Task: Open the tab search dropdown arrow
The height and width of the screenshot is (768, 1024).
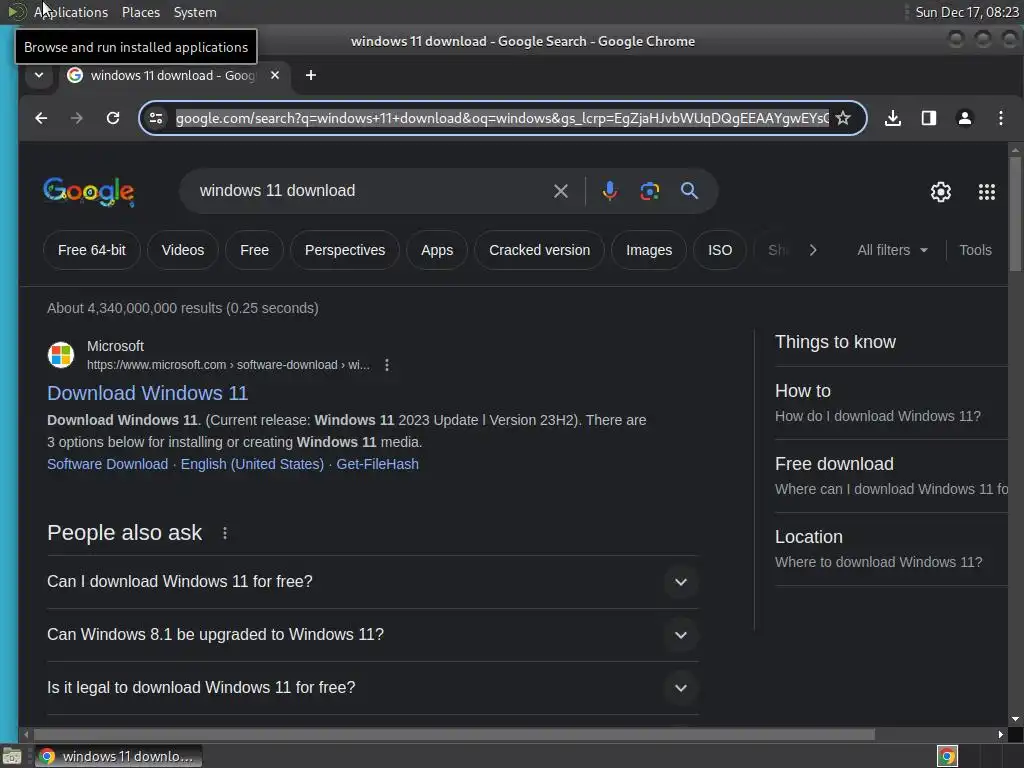Action: tap(39, 75)
